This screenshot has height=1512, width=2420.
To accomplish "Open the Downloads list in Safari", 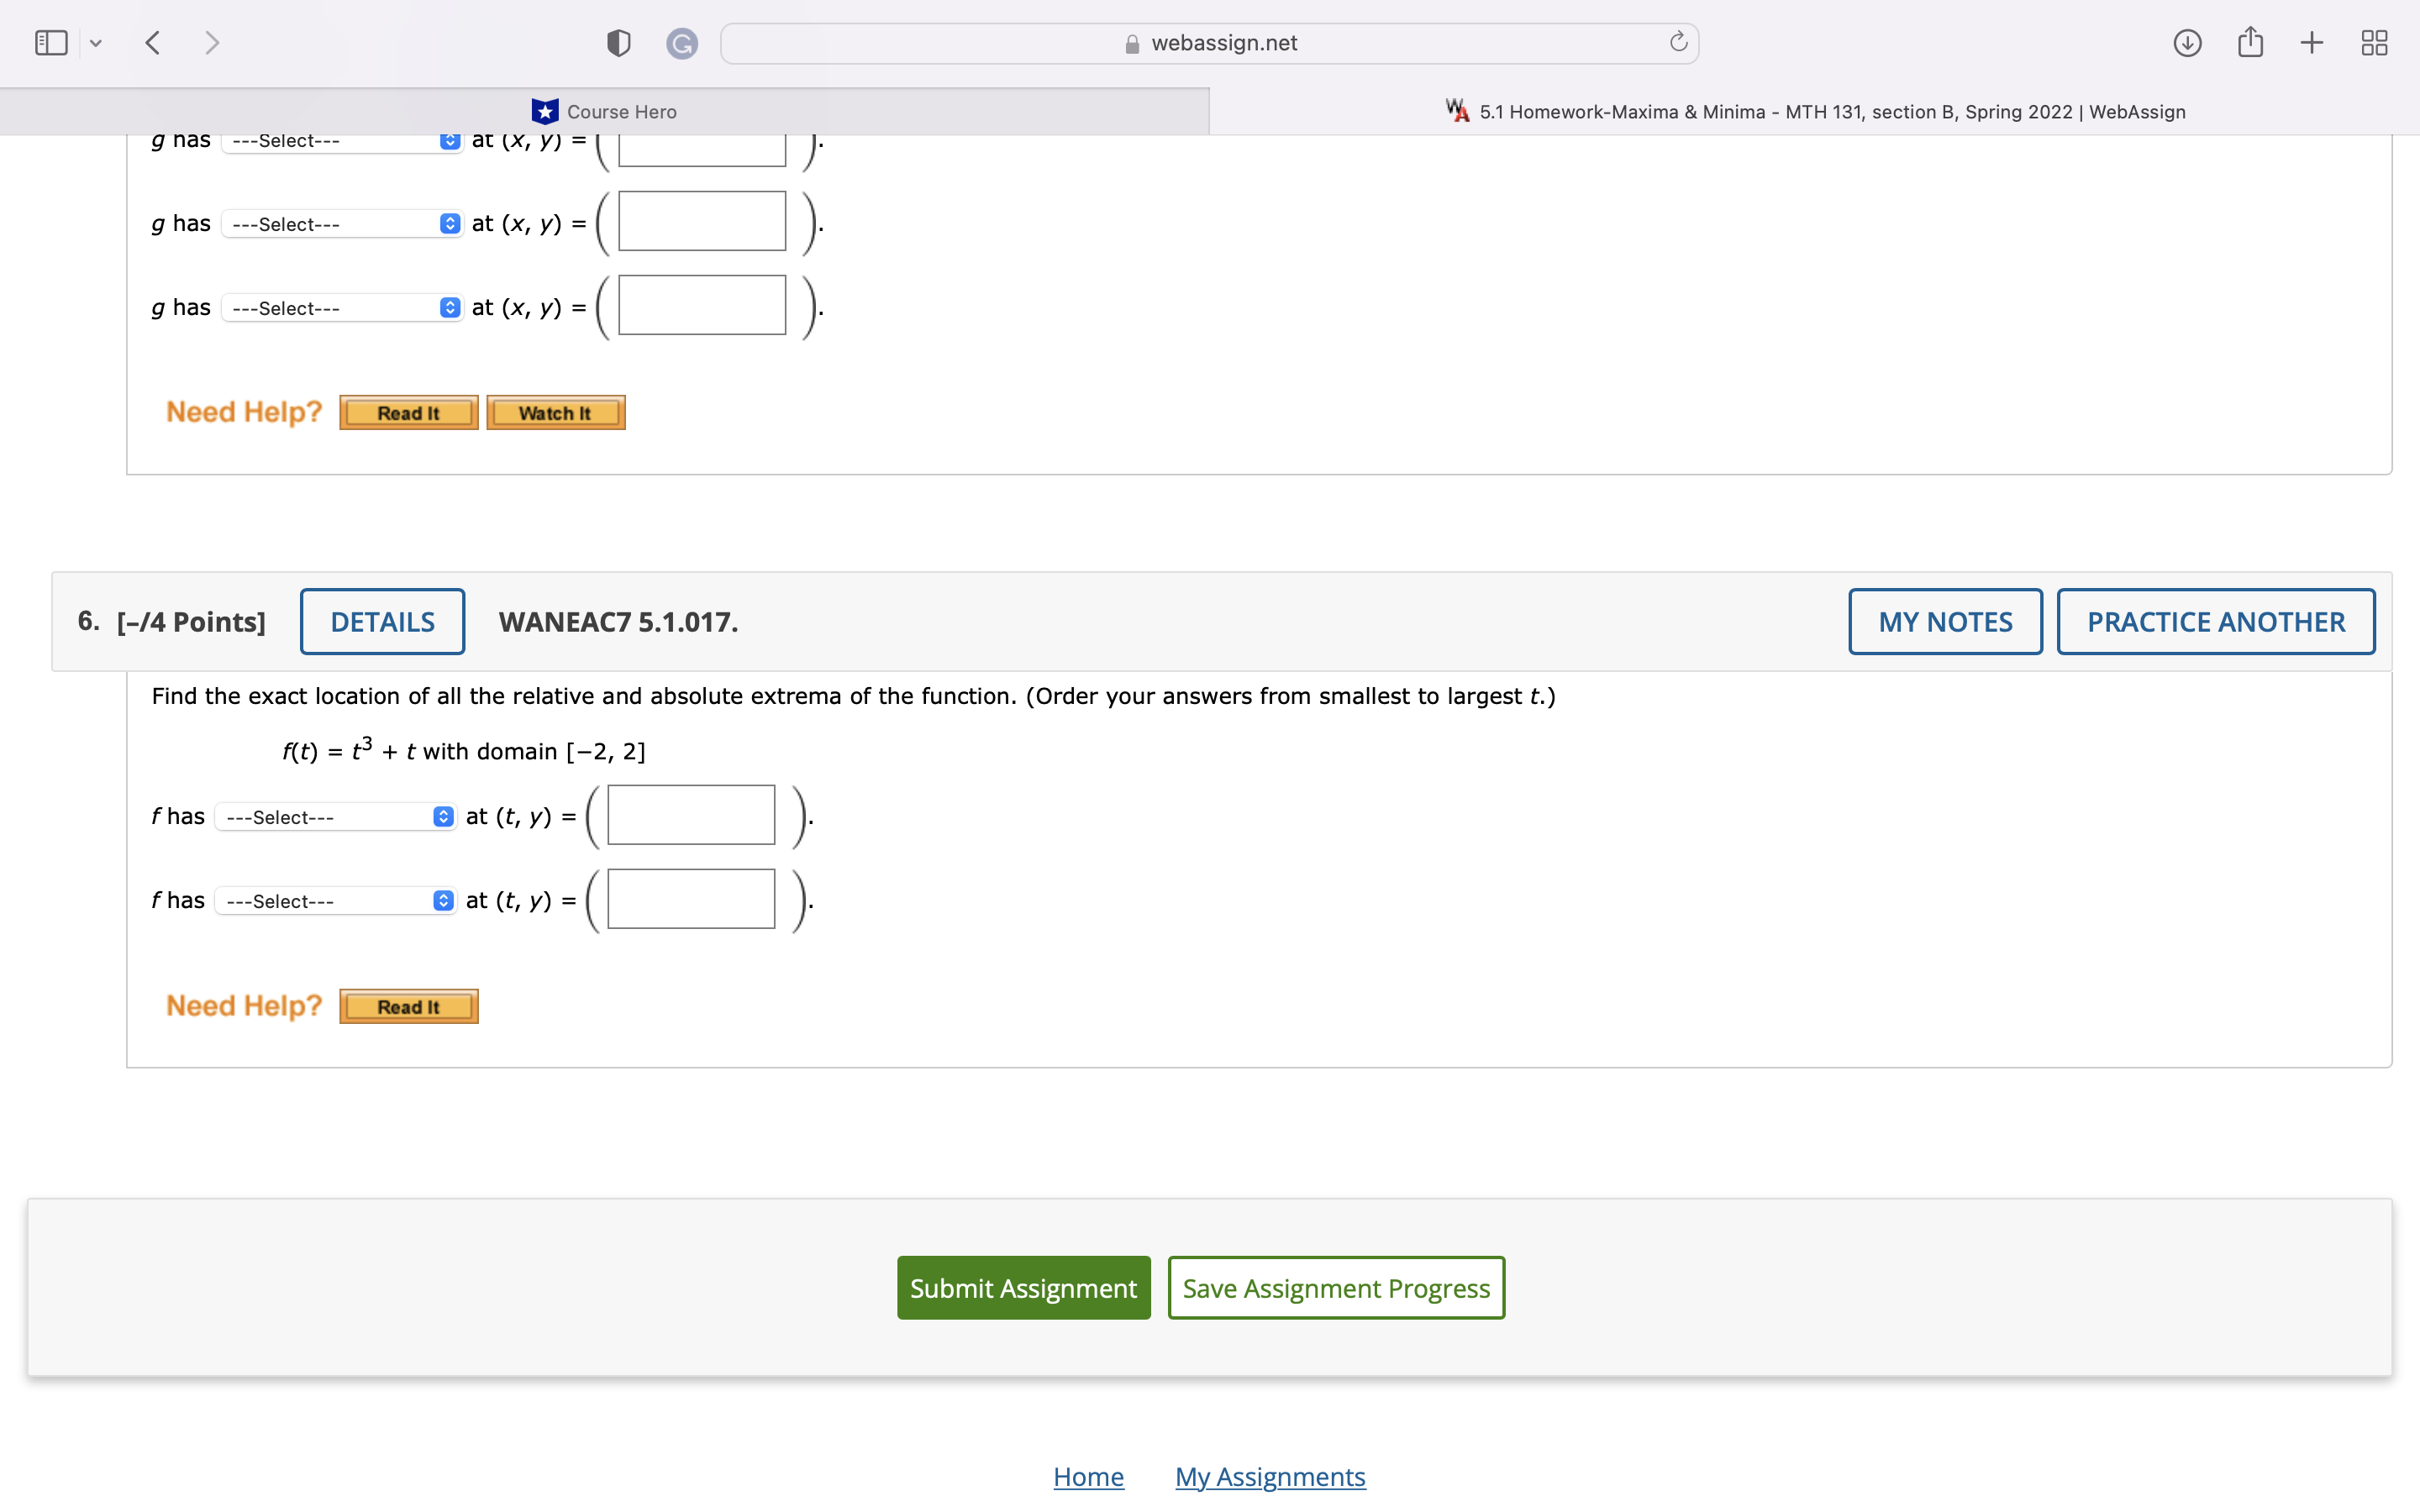I will point(2186,42).
